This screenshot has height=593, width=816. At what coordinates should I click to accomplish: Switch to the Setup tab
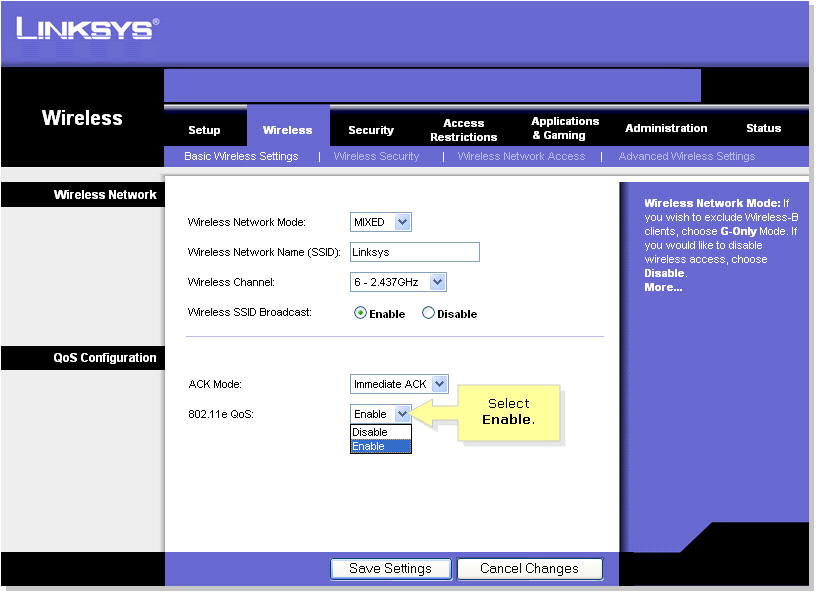pos(204,130)
